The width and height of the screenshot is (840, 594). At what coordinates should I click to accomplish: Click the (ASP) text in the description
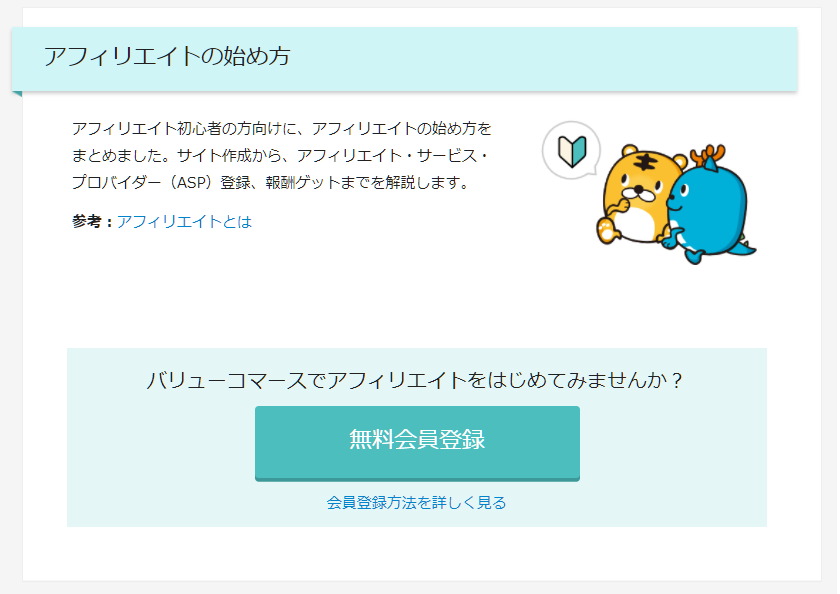[191, 183]
